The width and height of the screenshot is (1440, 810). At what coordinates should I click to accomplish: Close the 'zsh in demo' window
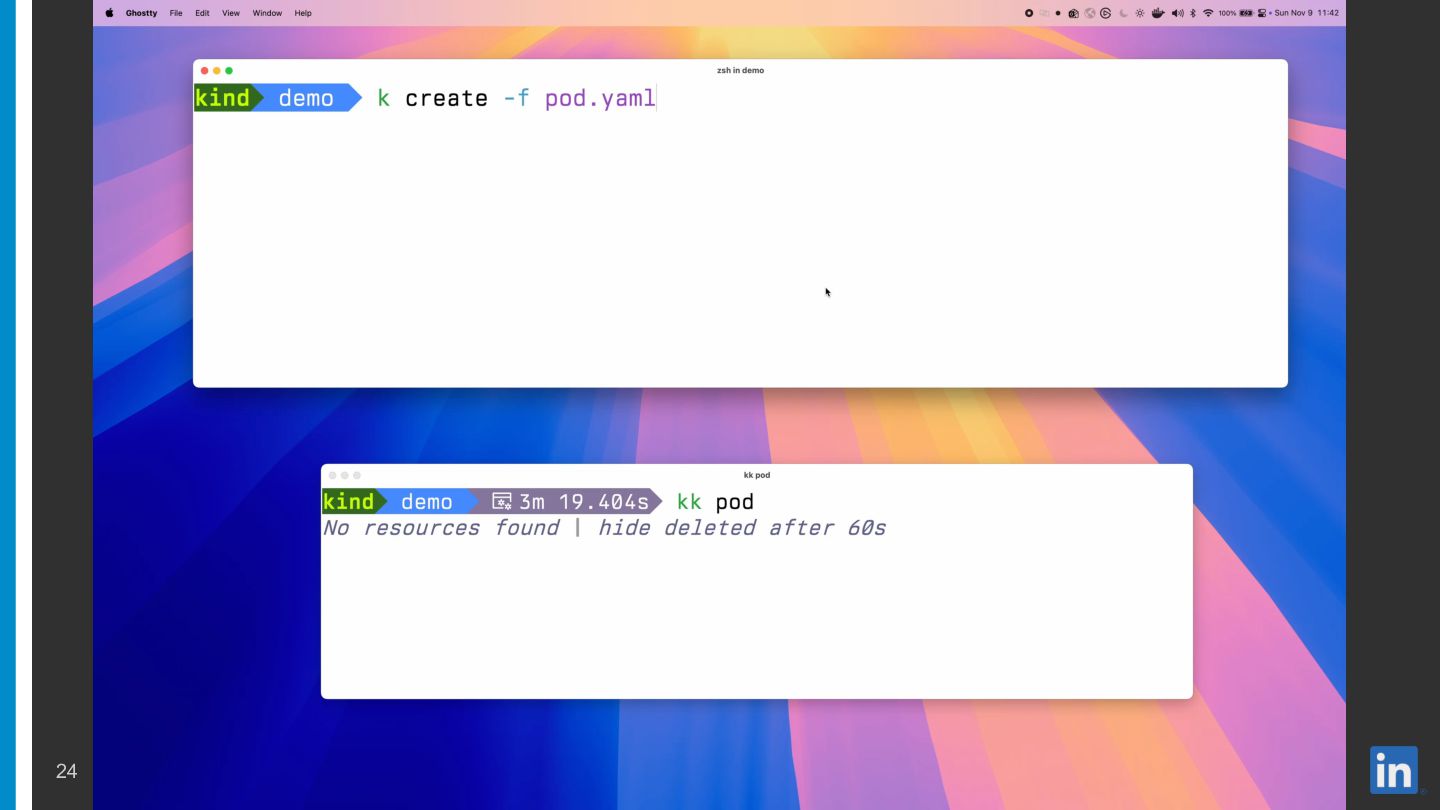[x=205, y=71]
